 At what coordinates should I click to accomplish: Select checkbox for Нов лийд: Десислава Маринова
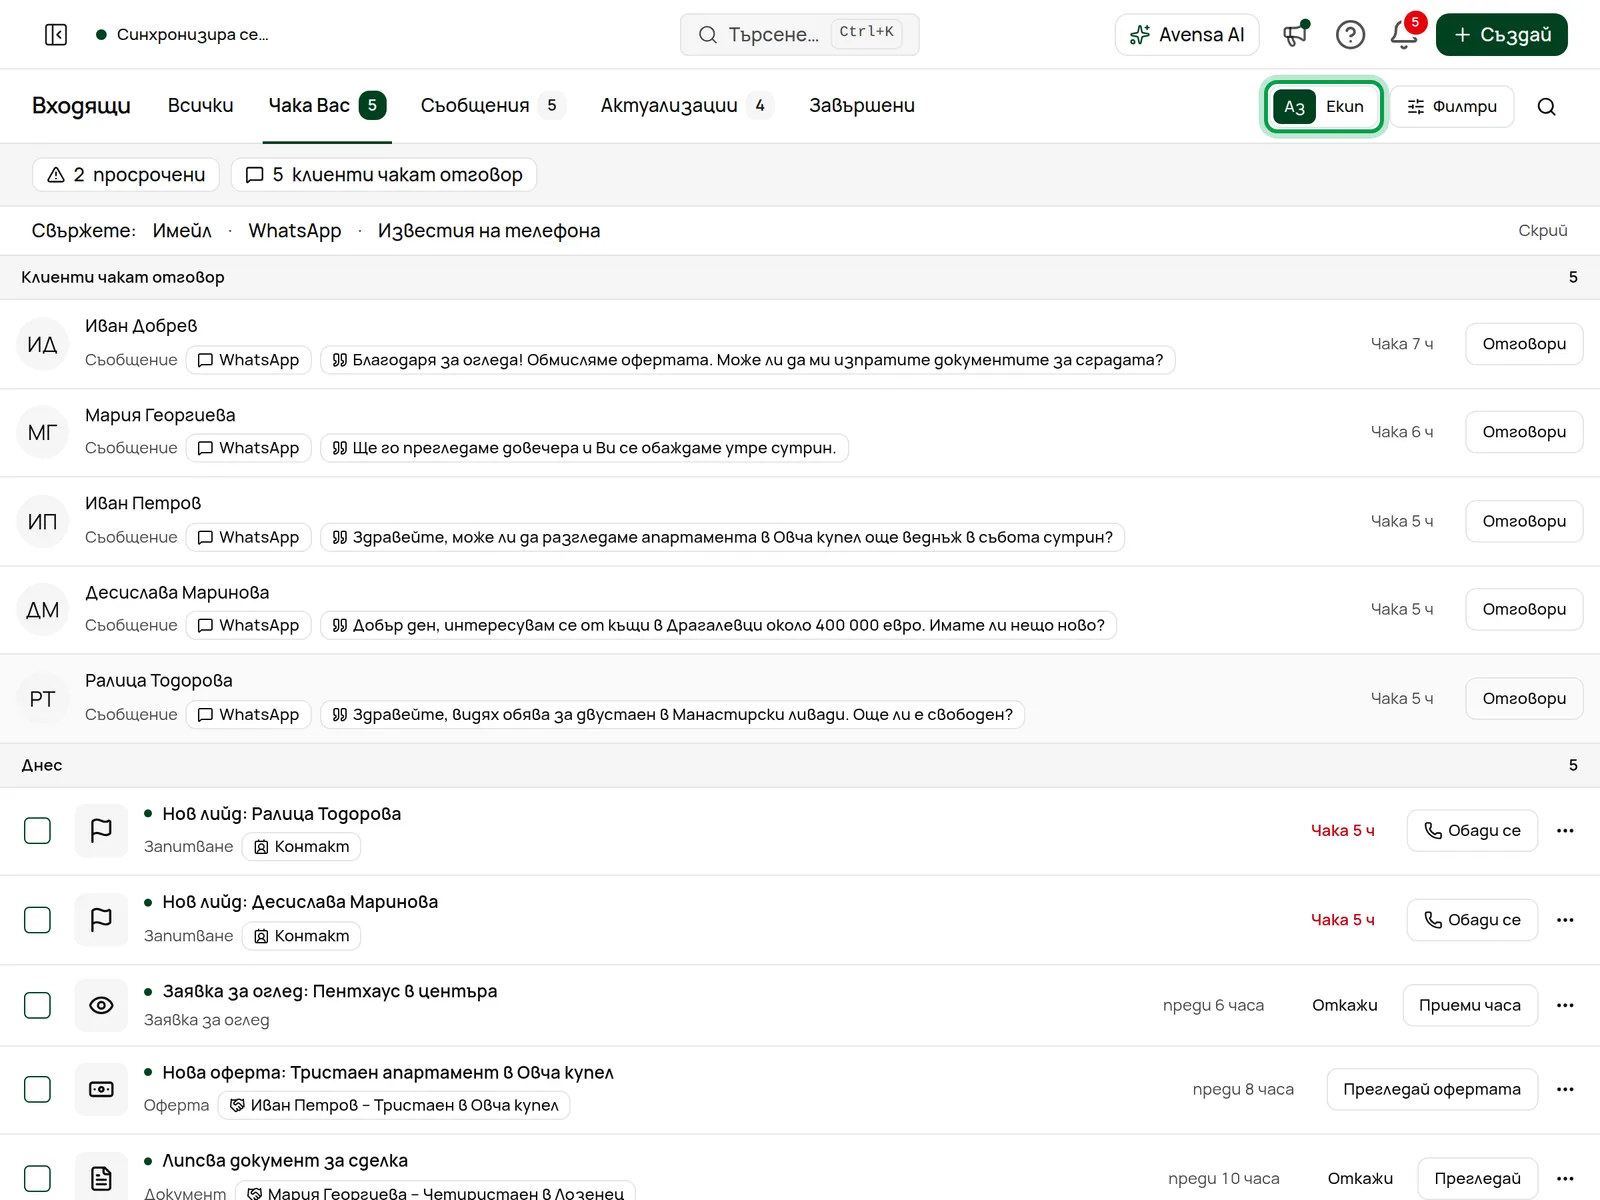tap(37, 920)
